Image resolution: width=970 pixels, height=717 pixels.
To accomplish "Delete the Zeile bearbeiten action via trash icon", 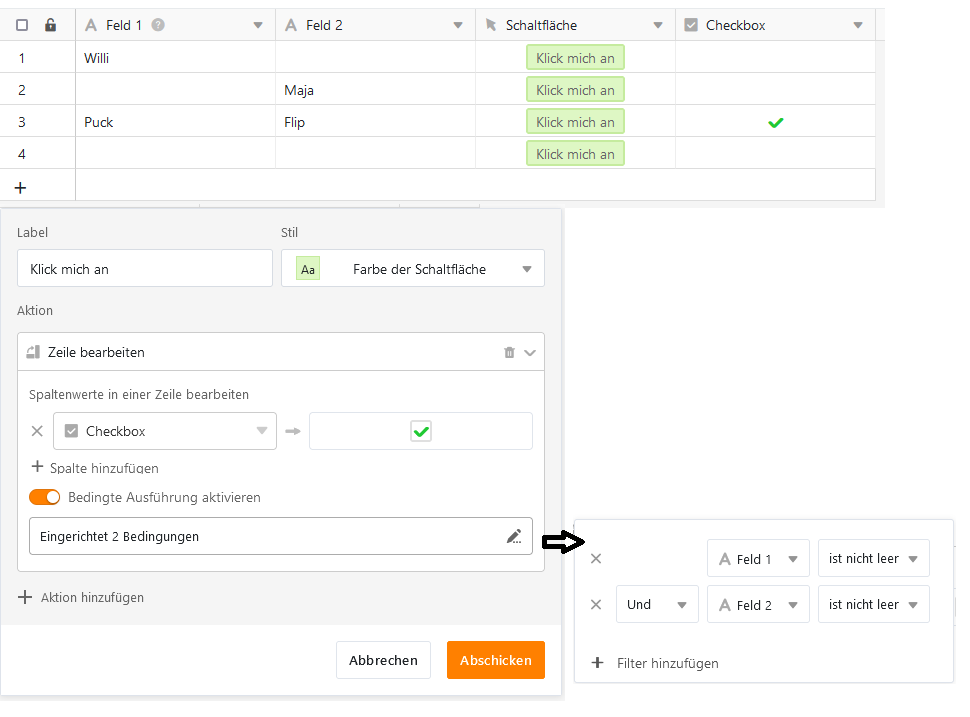I will tap(509, 352).
